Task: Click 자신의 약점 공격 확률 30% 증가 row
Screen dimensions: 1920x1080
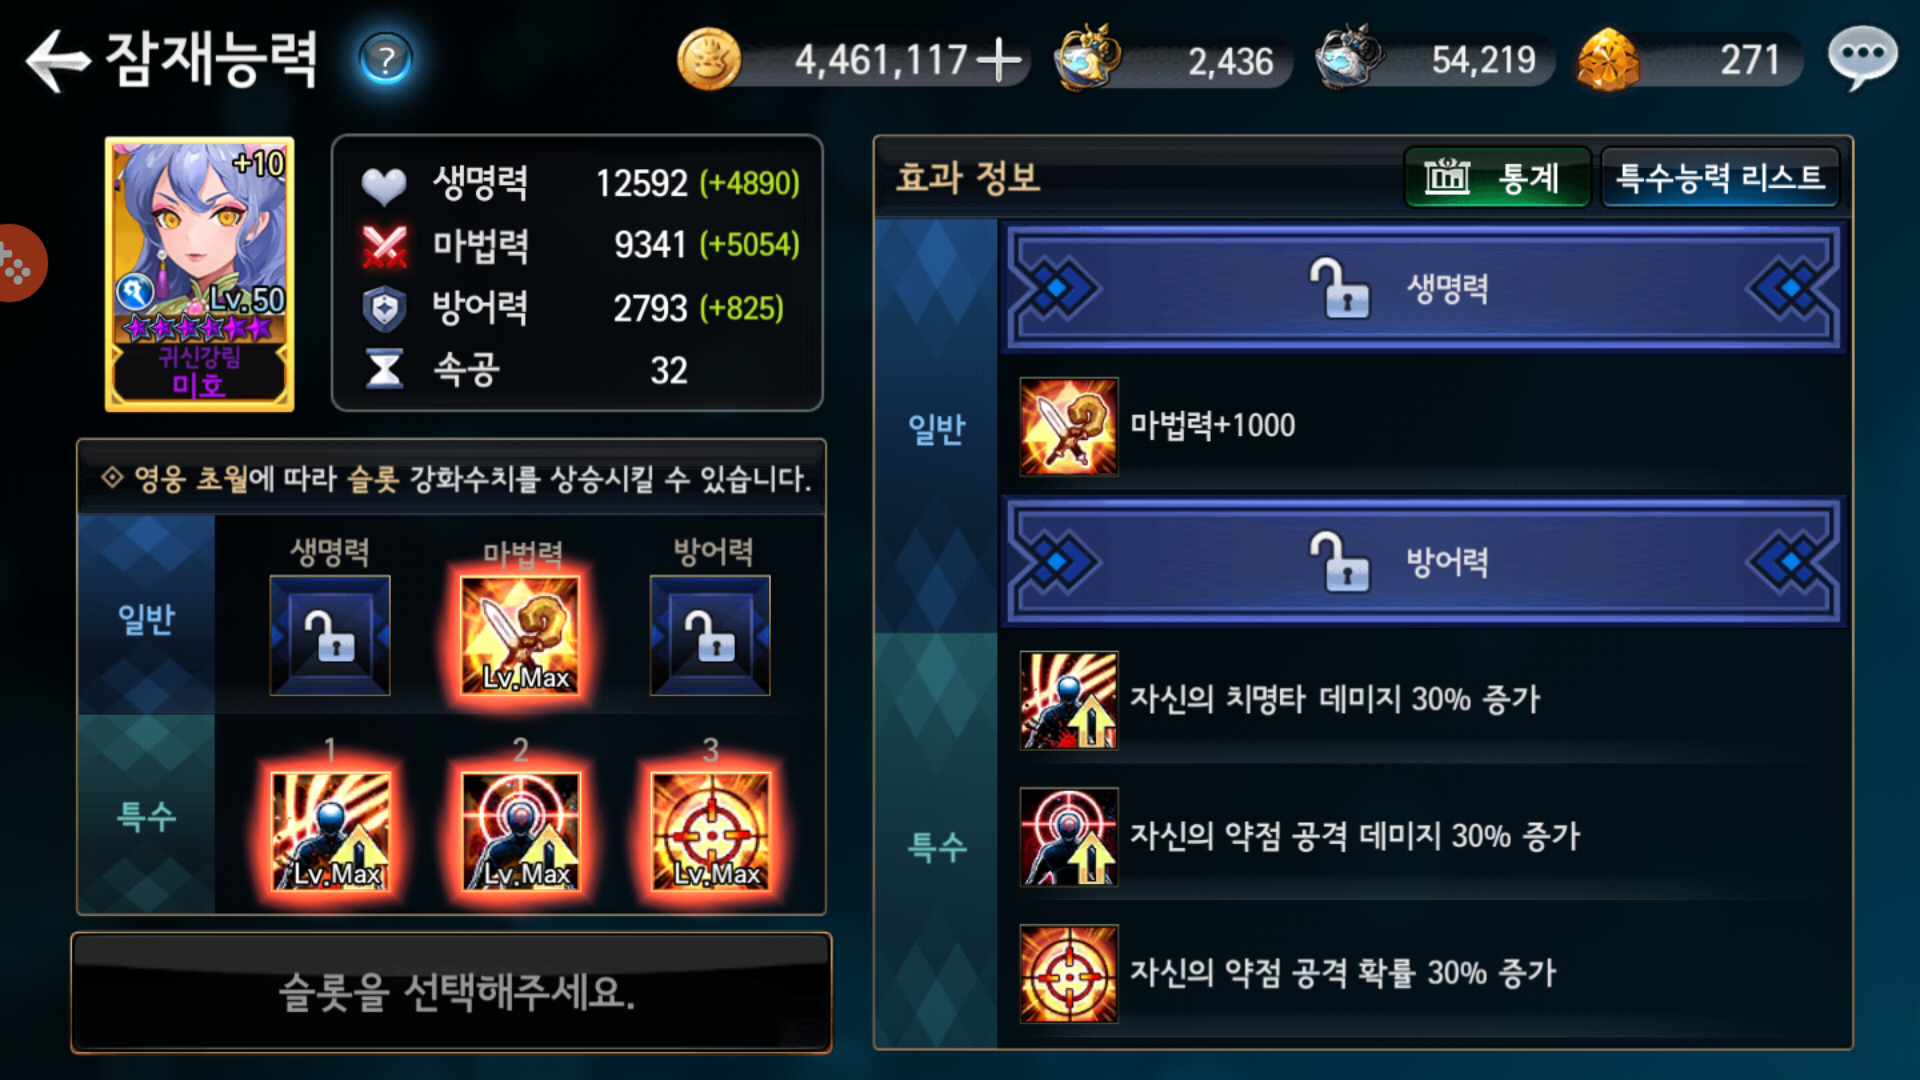Action: pos(1424,973)
